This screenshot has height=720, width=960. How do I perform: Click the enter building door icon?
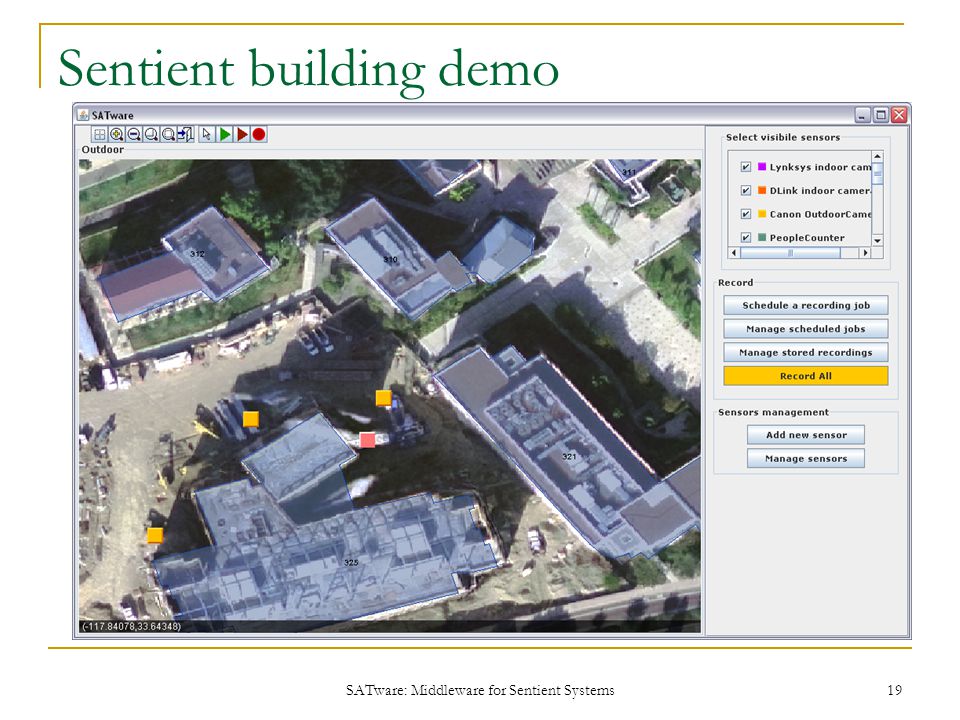(186, 134)
